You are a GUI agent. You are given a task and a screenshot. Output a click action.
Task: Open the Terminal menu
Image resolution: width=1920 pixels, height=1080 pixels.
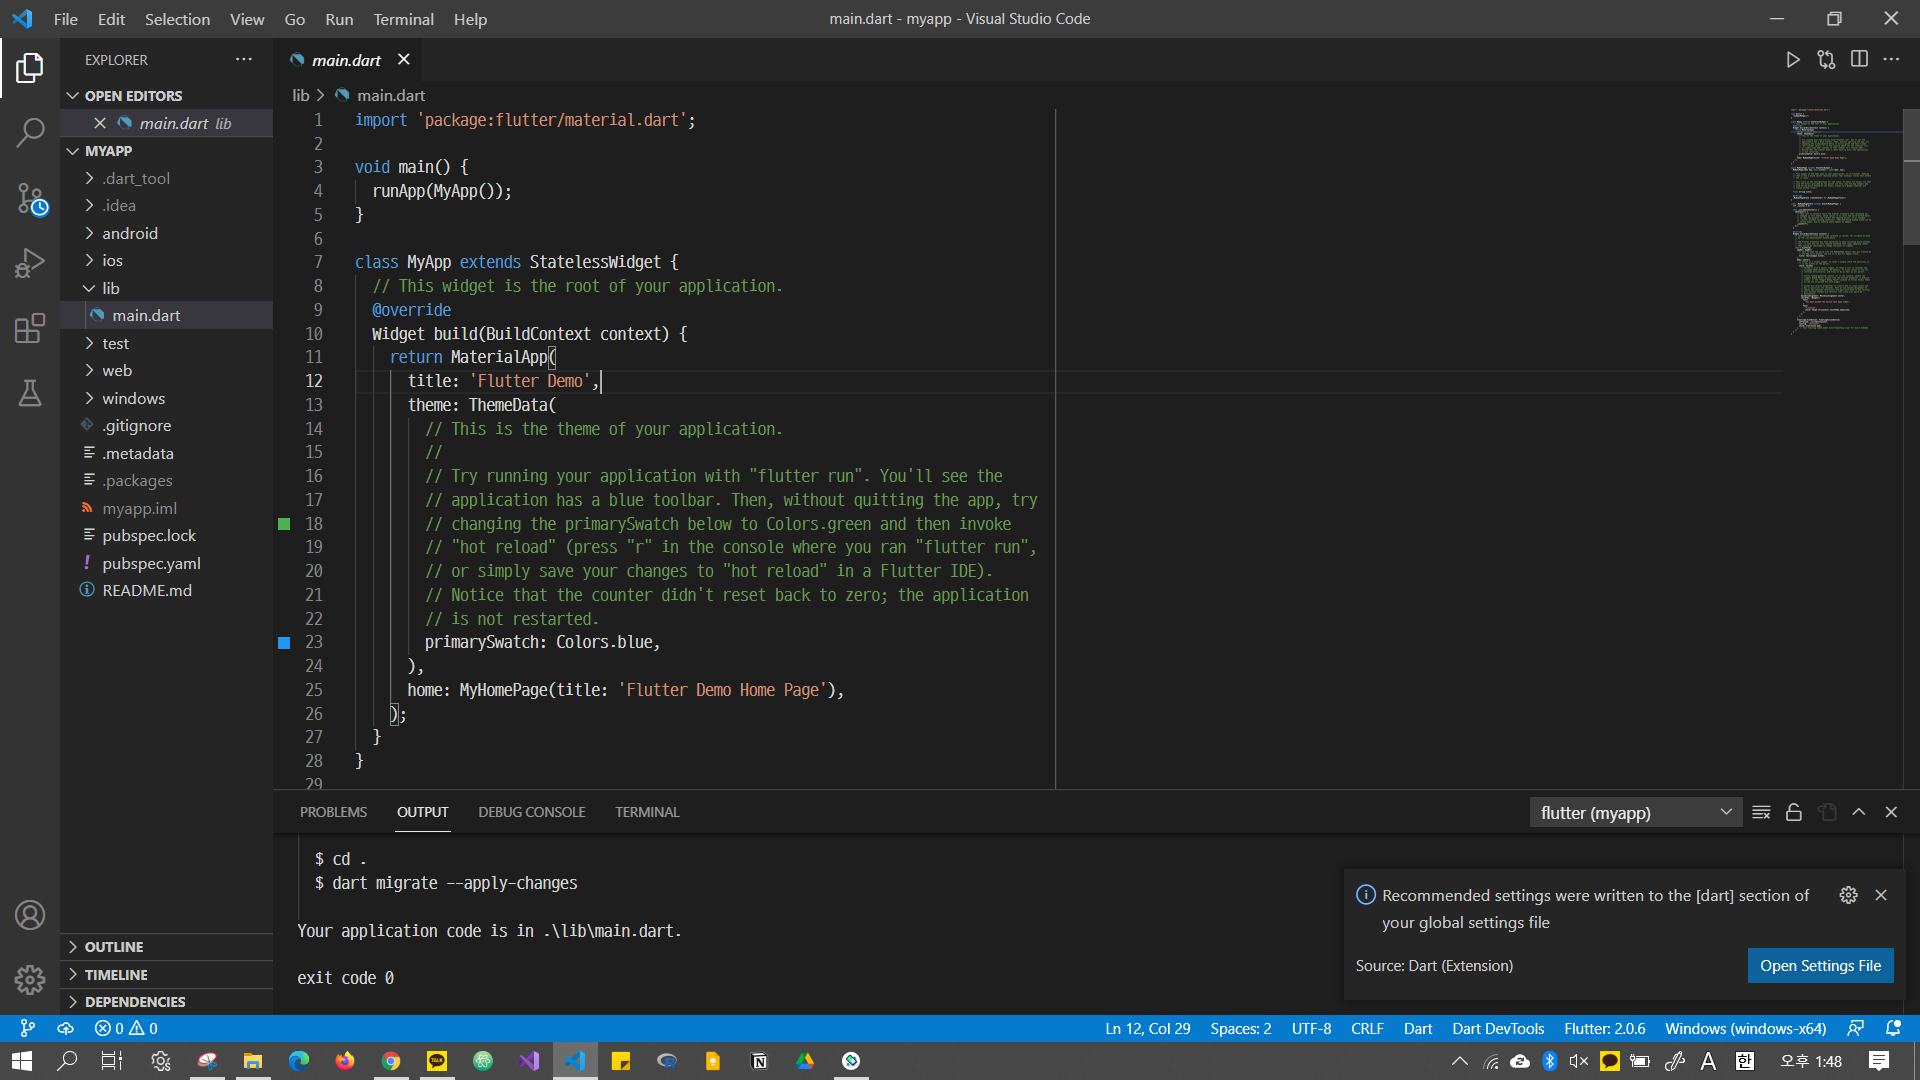(403, 19)
